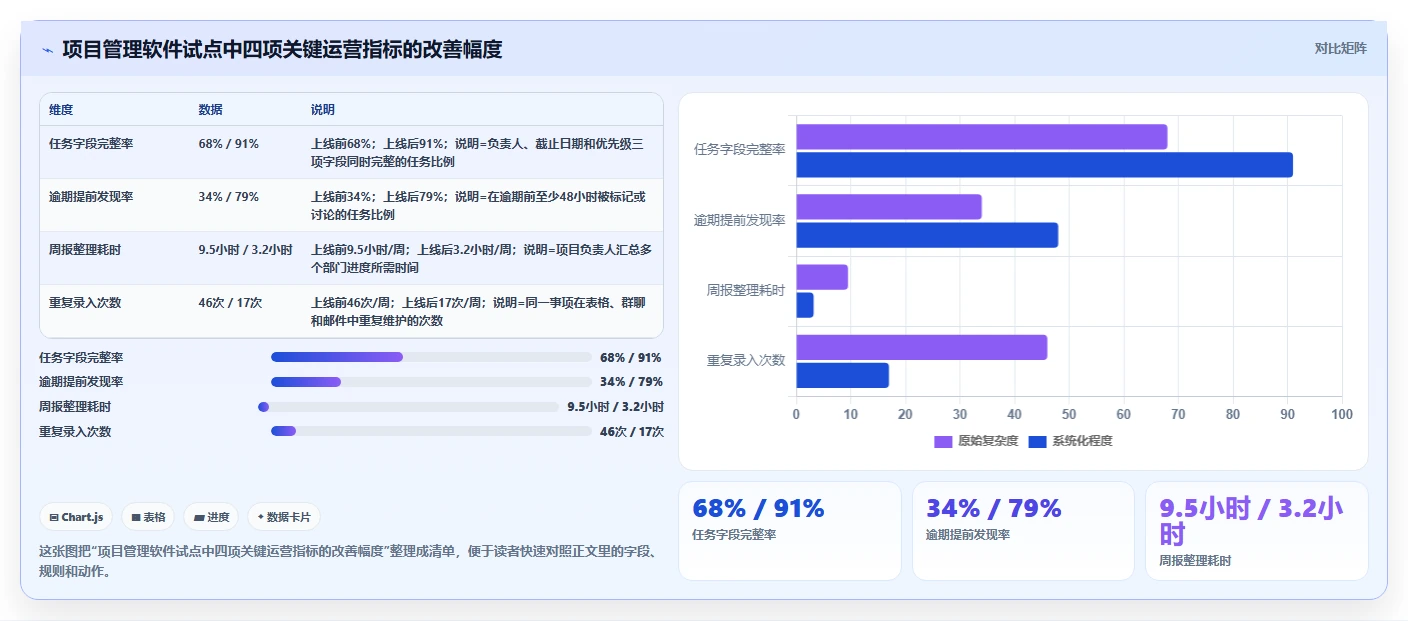Toggle the 原始复杂度 legend swatch
This screenshot has width=1408, height=621.
(943, 441)
